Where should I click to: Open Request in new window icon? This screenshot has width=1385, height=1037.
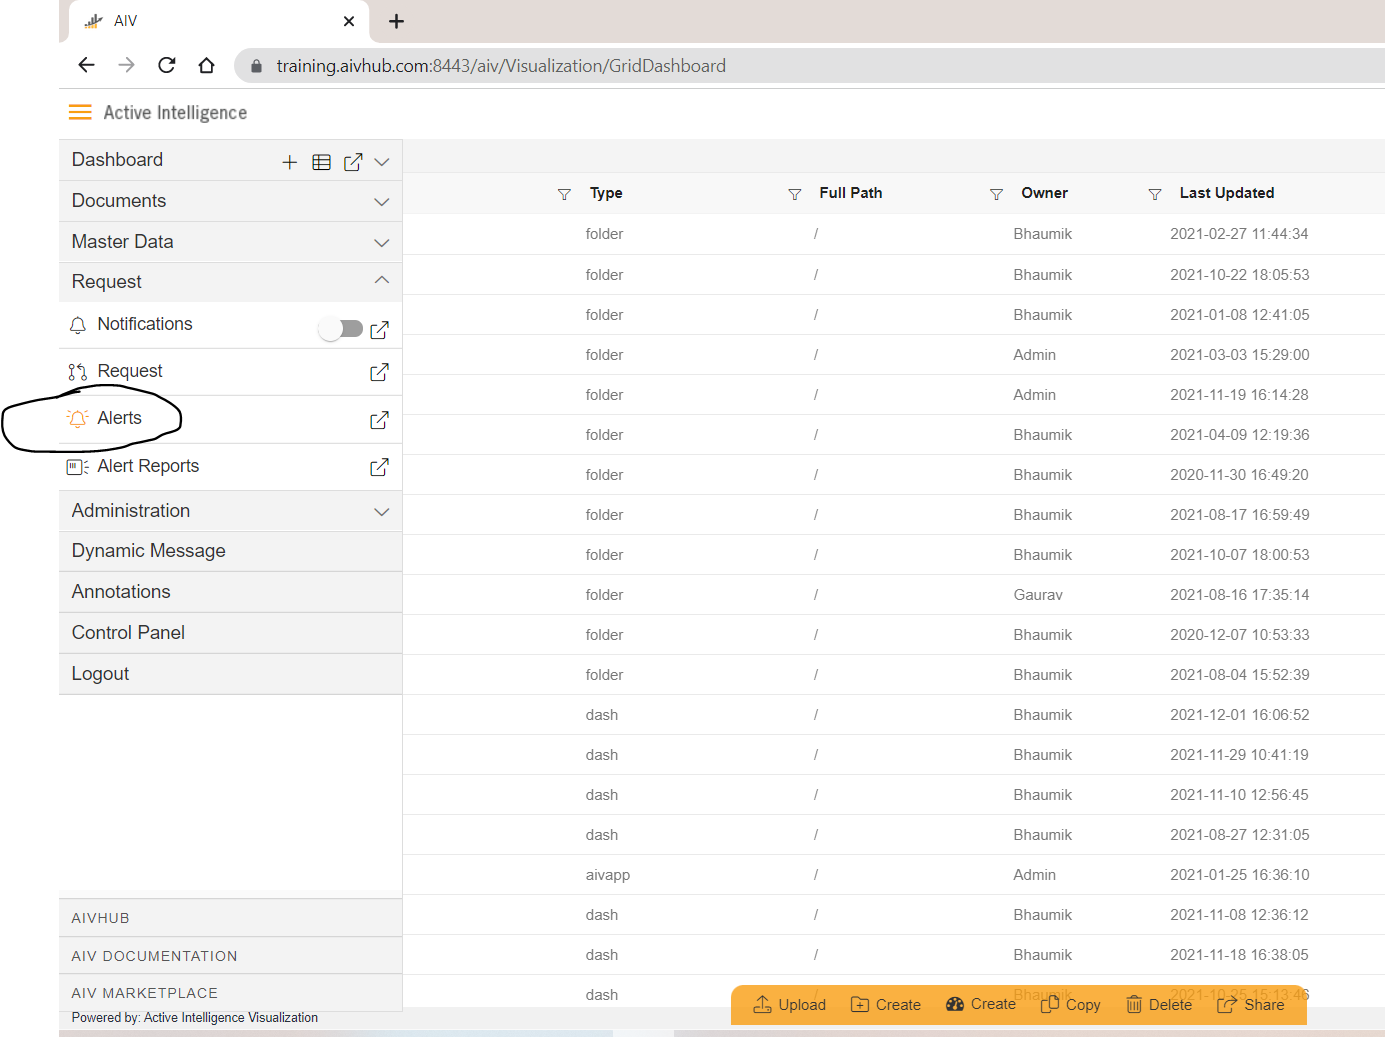[379, 372]
